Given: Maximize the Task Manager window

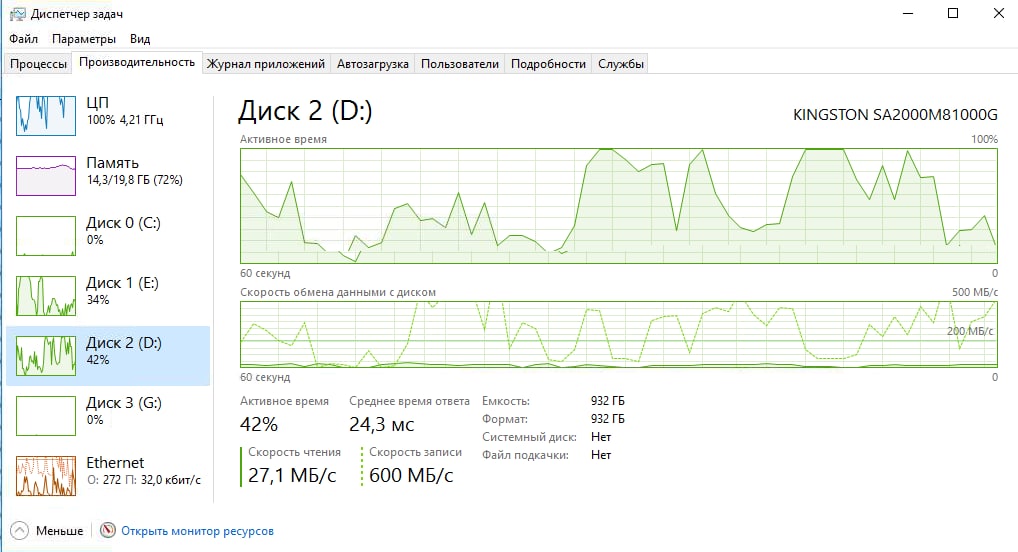Looking at the screenshot, I should 953,14.
